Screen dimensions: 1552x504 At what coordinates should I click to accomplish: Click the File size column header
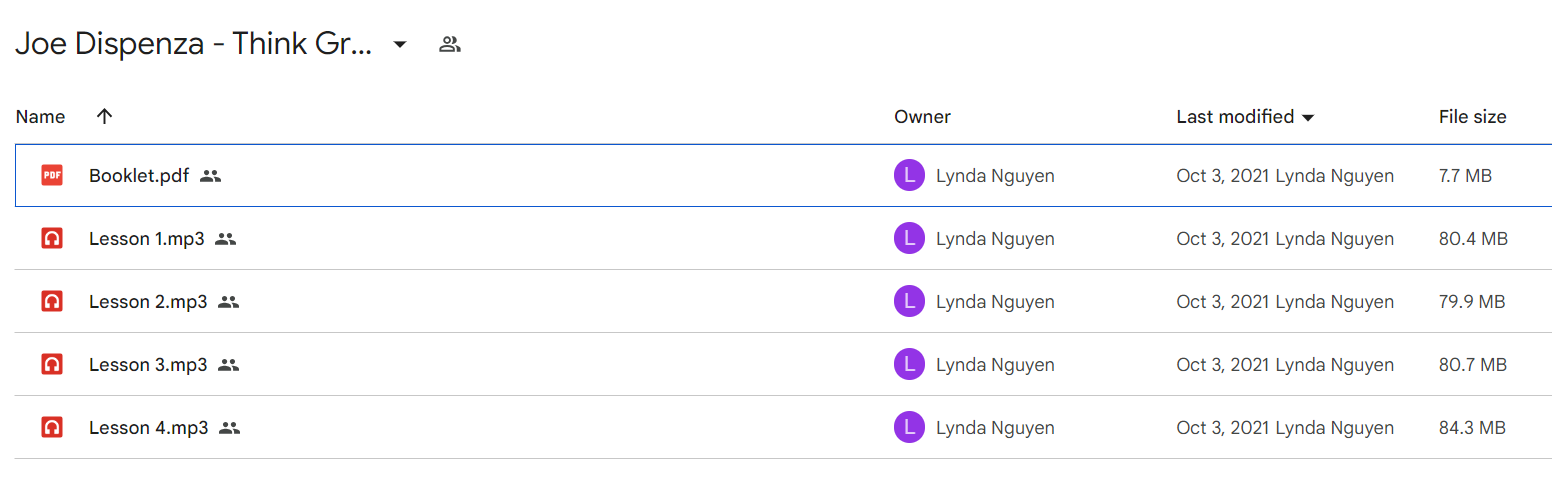(1472, 117)
